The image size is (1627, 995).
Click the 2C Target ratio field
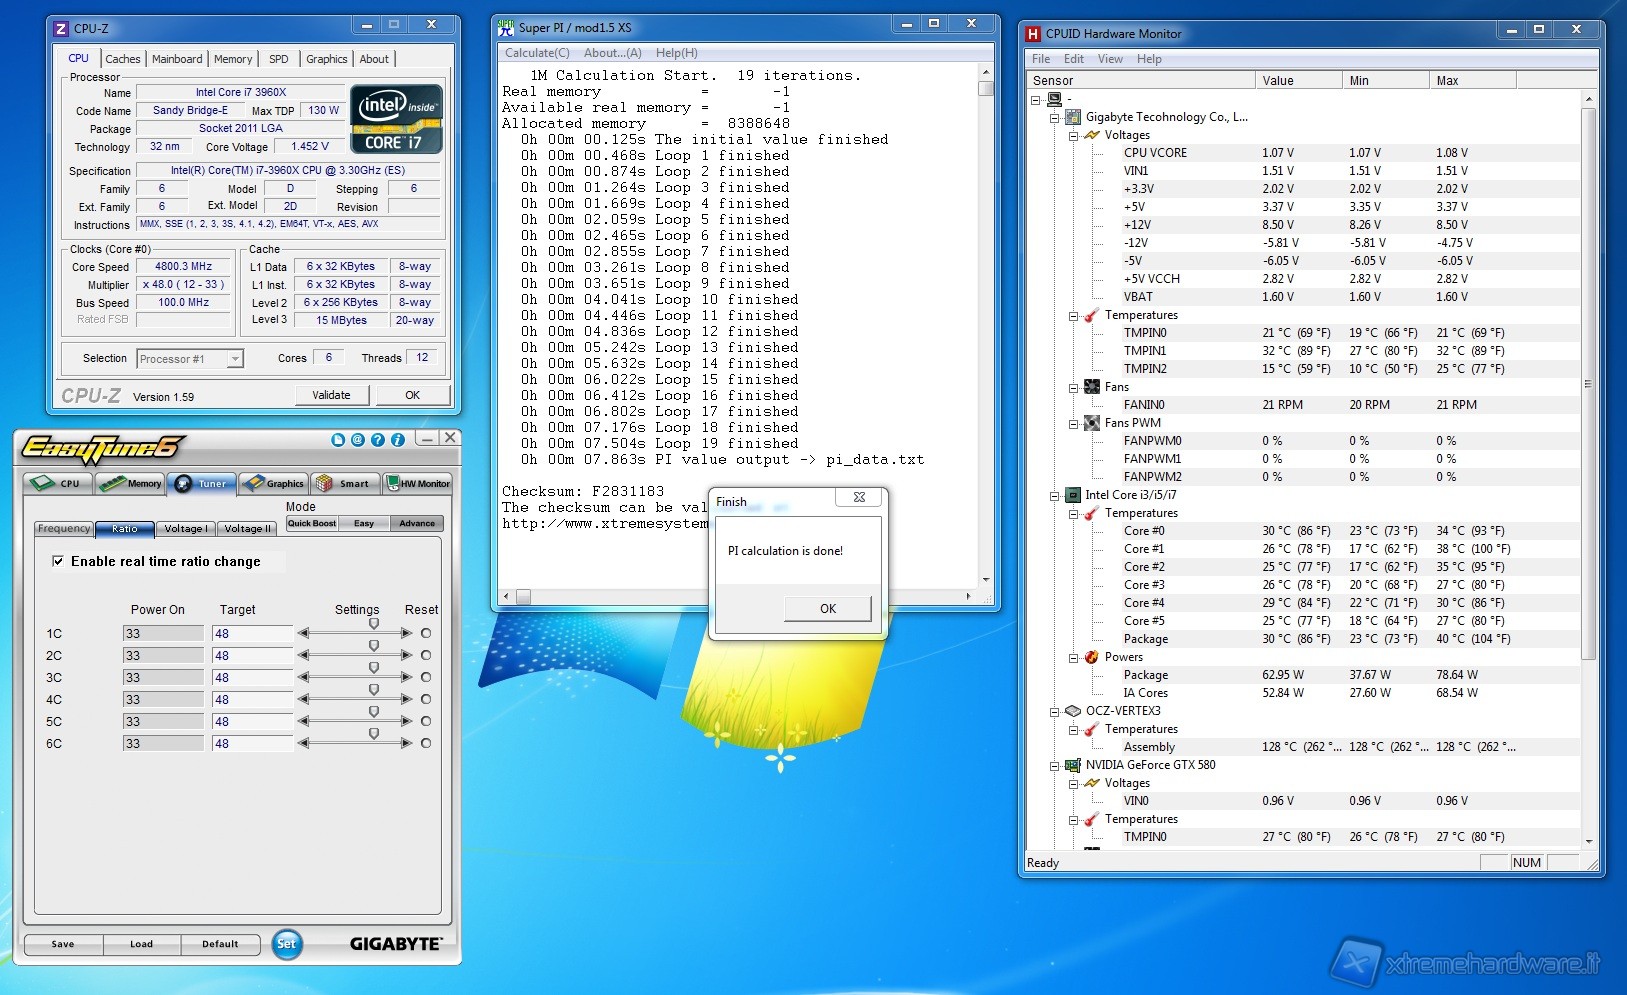tap(250, 656)
